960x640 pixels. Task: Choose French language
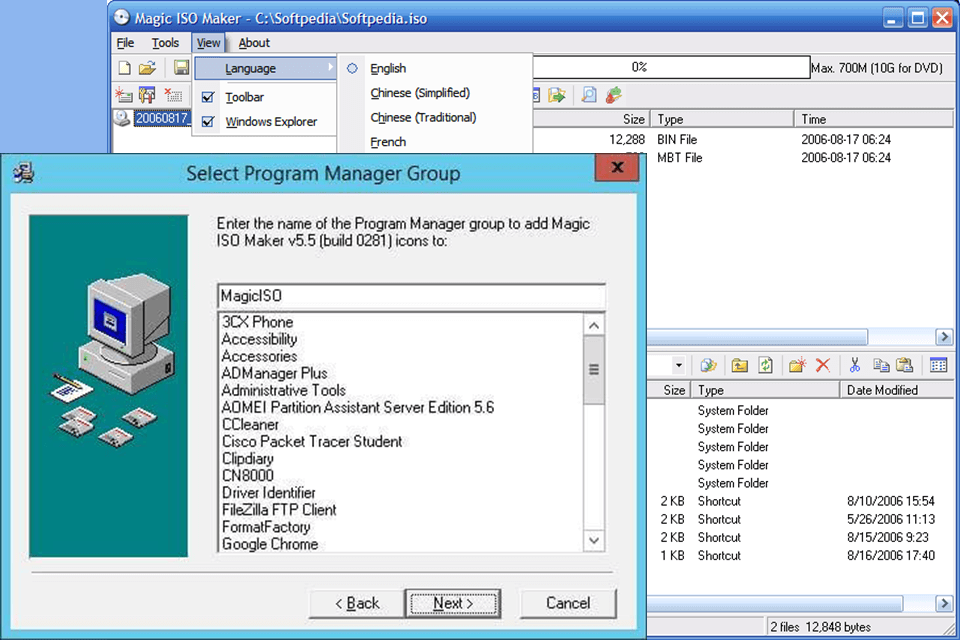pyautogui.click(x=388, y=142)
